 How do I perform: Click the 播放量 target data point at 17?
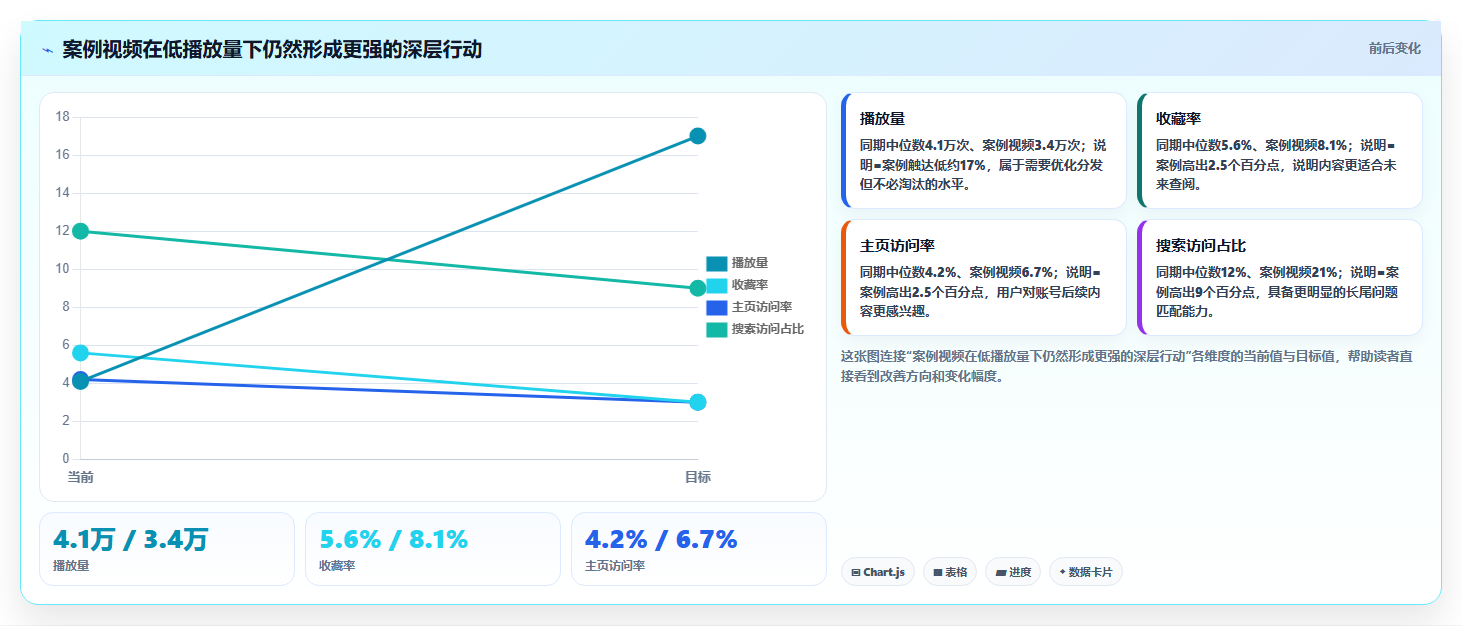tap(698, 136)
